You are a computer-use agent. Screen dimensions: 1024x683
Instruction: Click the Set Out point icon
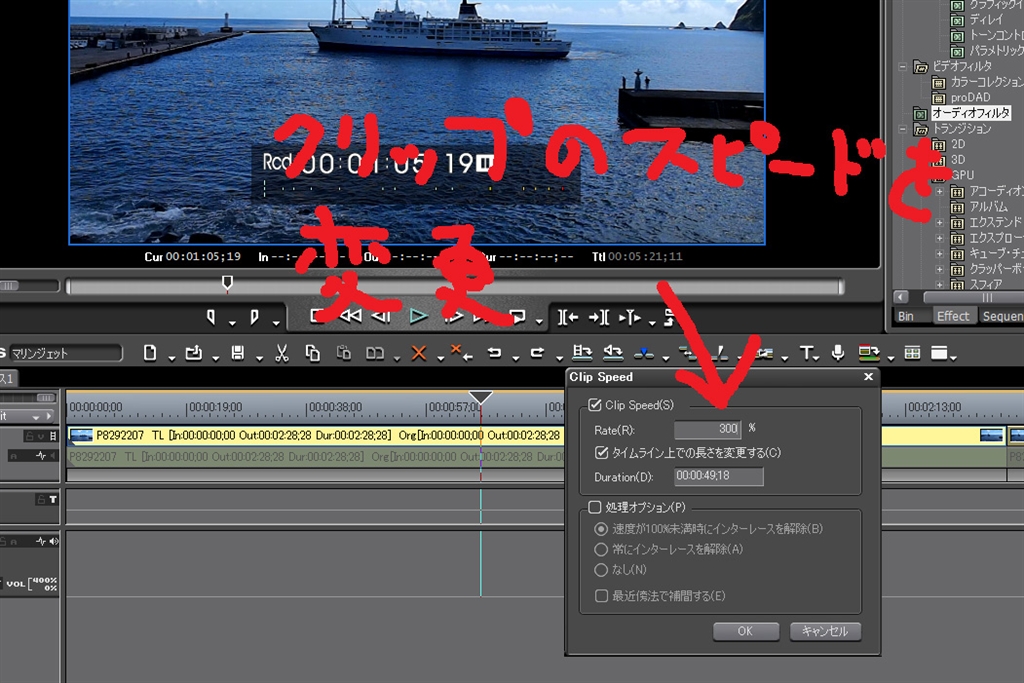pos(254,317)
